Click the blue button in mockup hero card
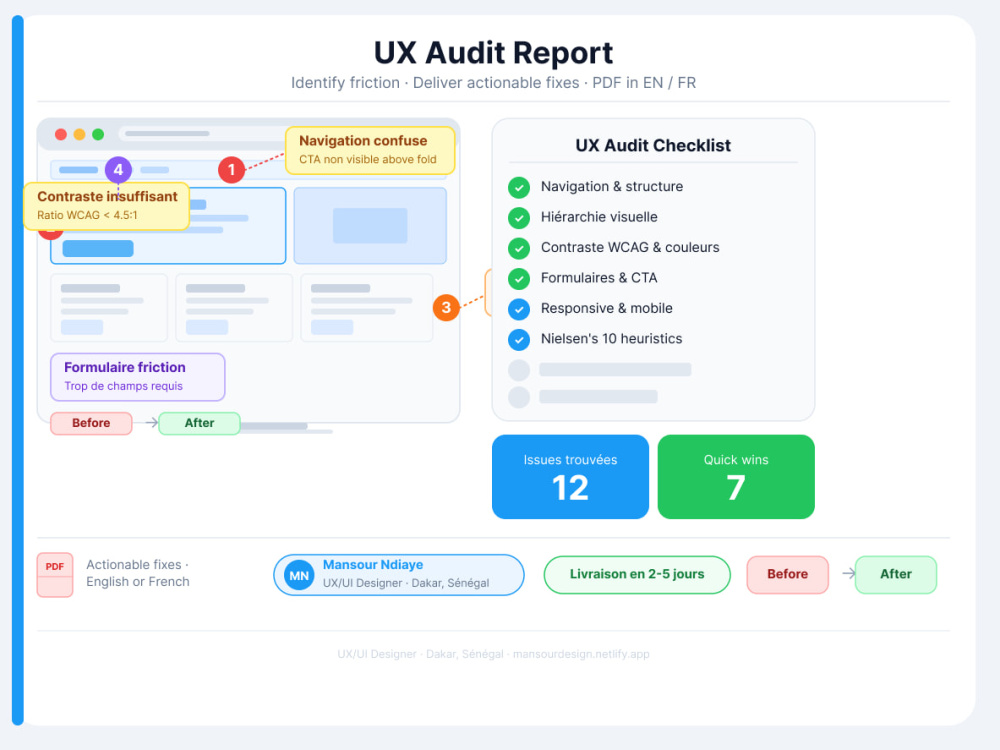The height and width of the screenshot is (750, 1000). 98,249
